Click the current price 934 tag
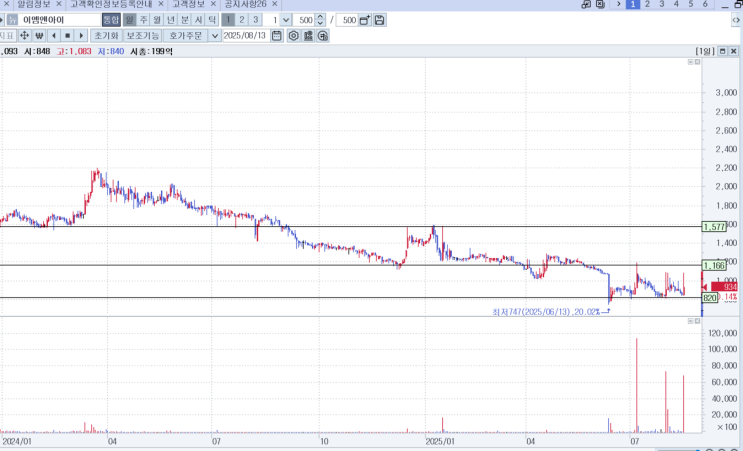 pos(724,287)
